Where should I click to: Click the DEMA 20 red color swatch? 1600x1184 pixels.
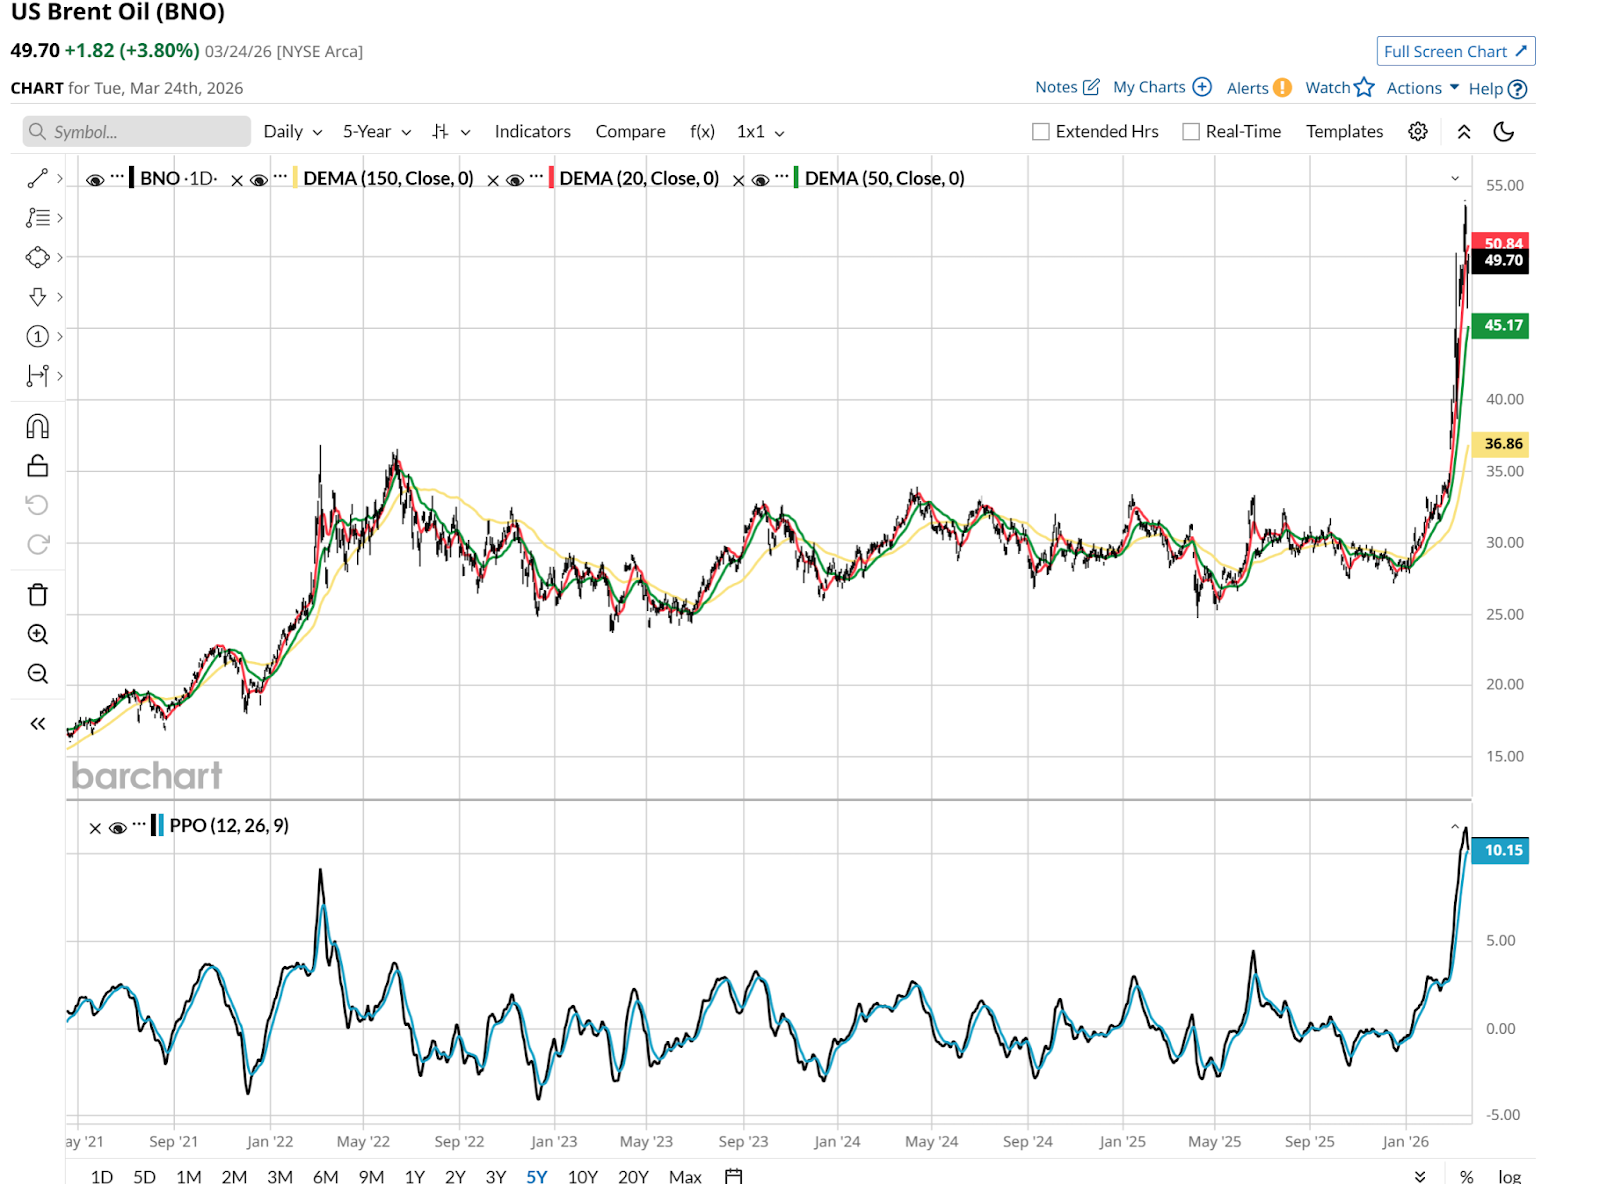(551, 178)
